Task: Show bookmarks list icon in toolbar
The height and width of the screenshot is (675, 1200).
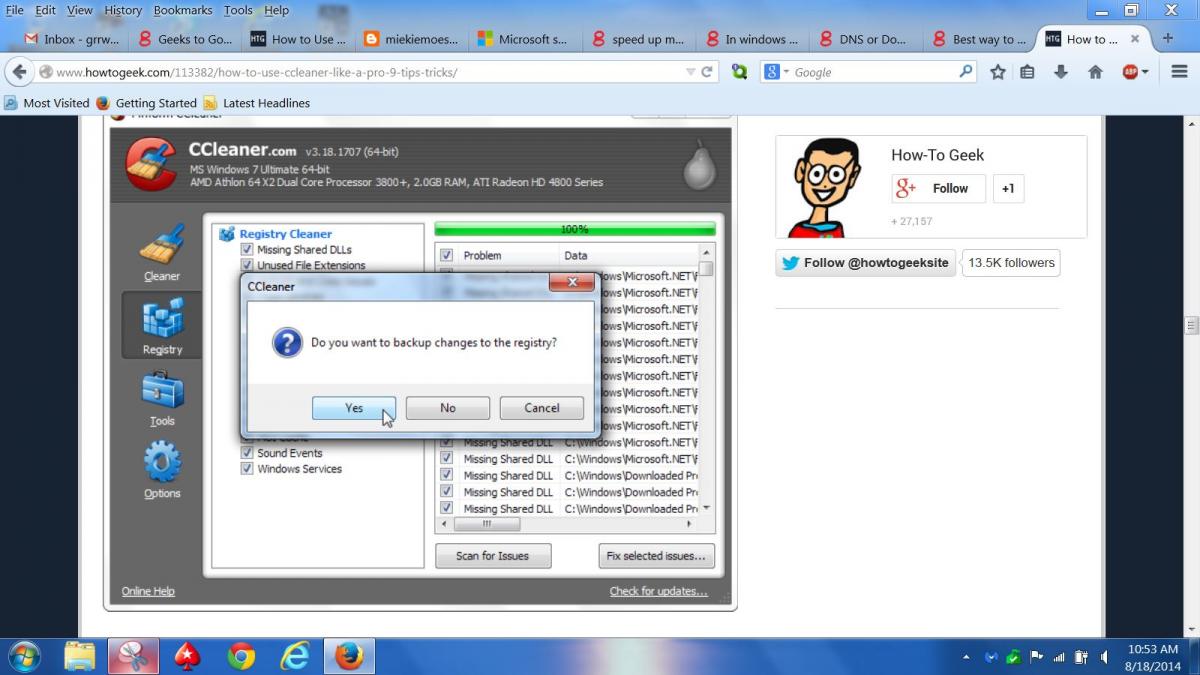Action: tap(1028, 72)
